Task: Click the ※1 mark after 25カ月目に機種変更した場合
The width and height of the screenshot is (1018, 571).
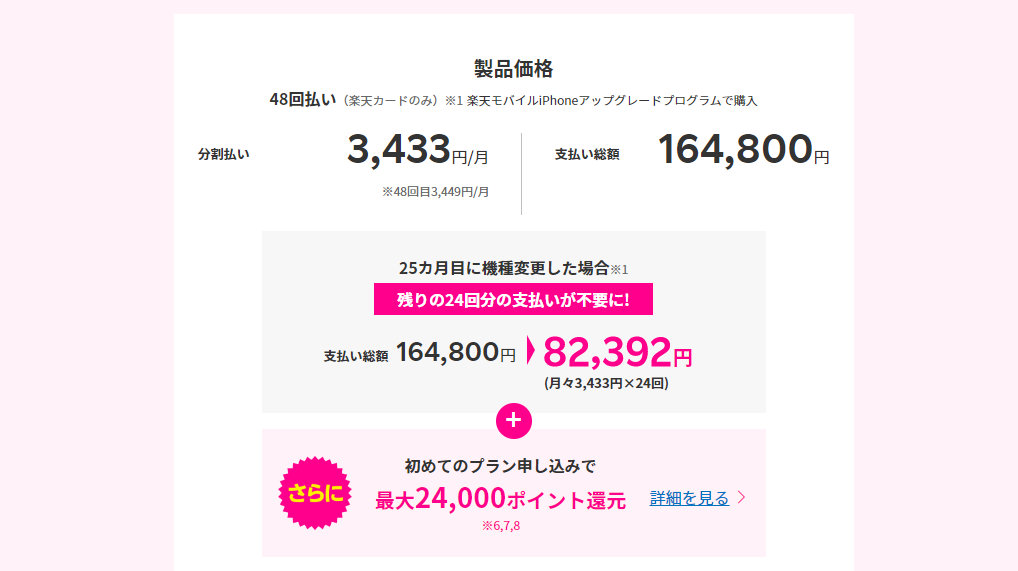Action: 619,270
